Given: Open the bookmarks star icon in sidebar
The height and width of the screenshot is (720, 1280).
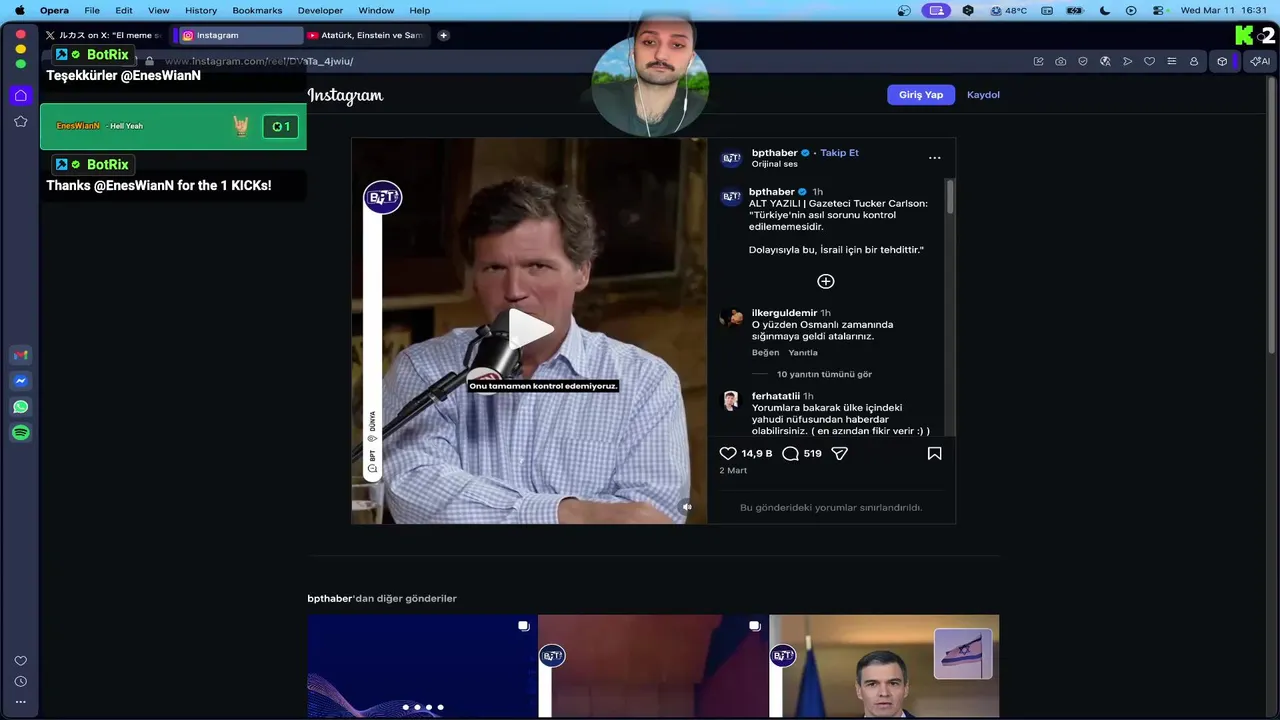Looking at the screenshot, I should 20,121.
